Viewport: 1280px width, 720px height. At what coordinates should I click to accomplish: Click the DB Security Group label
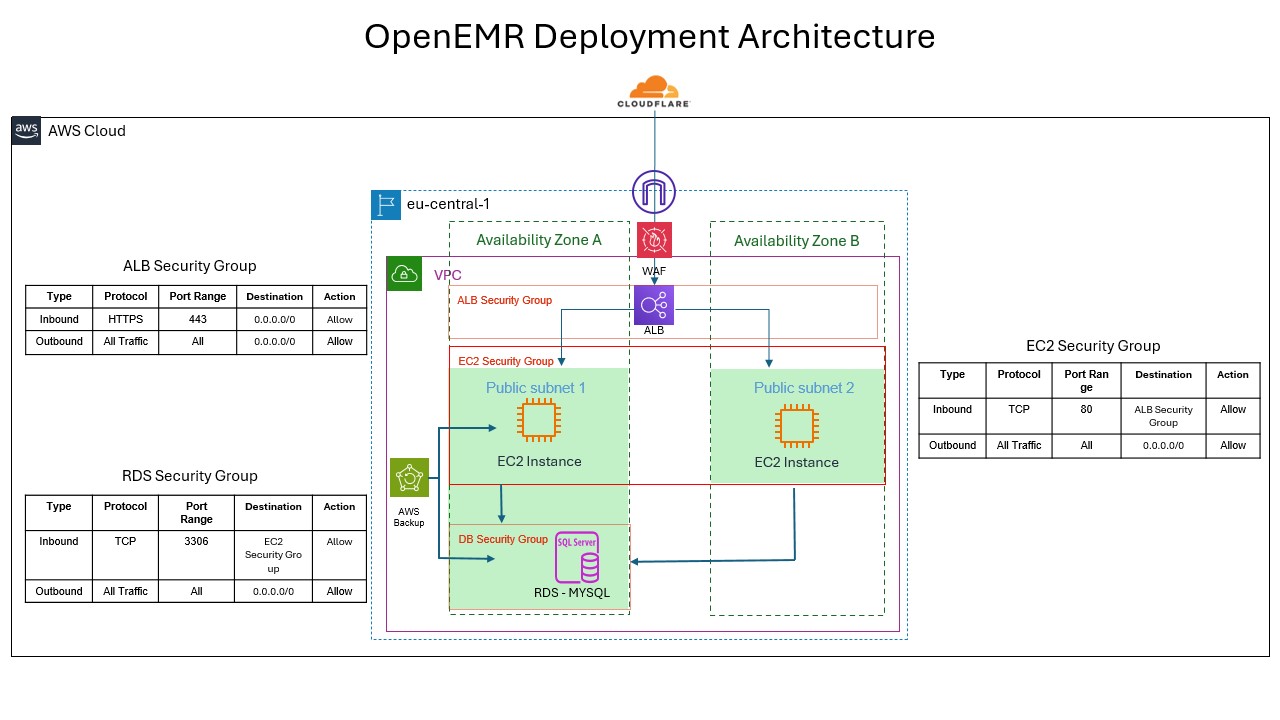click(503, 539)
